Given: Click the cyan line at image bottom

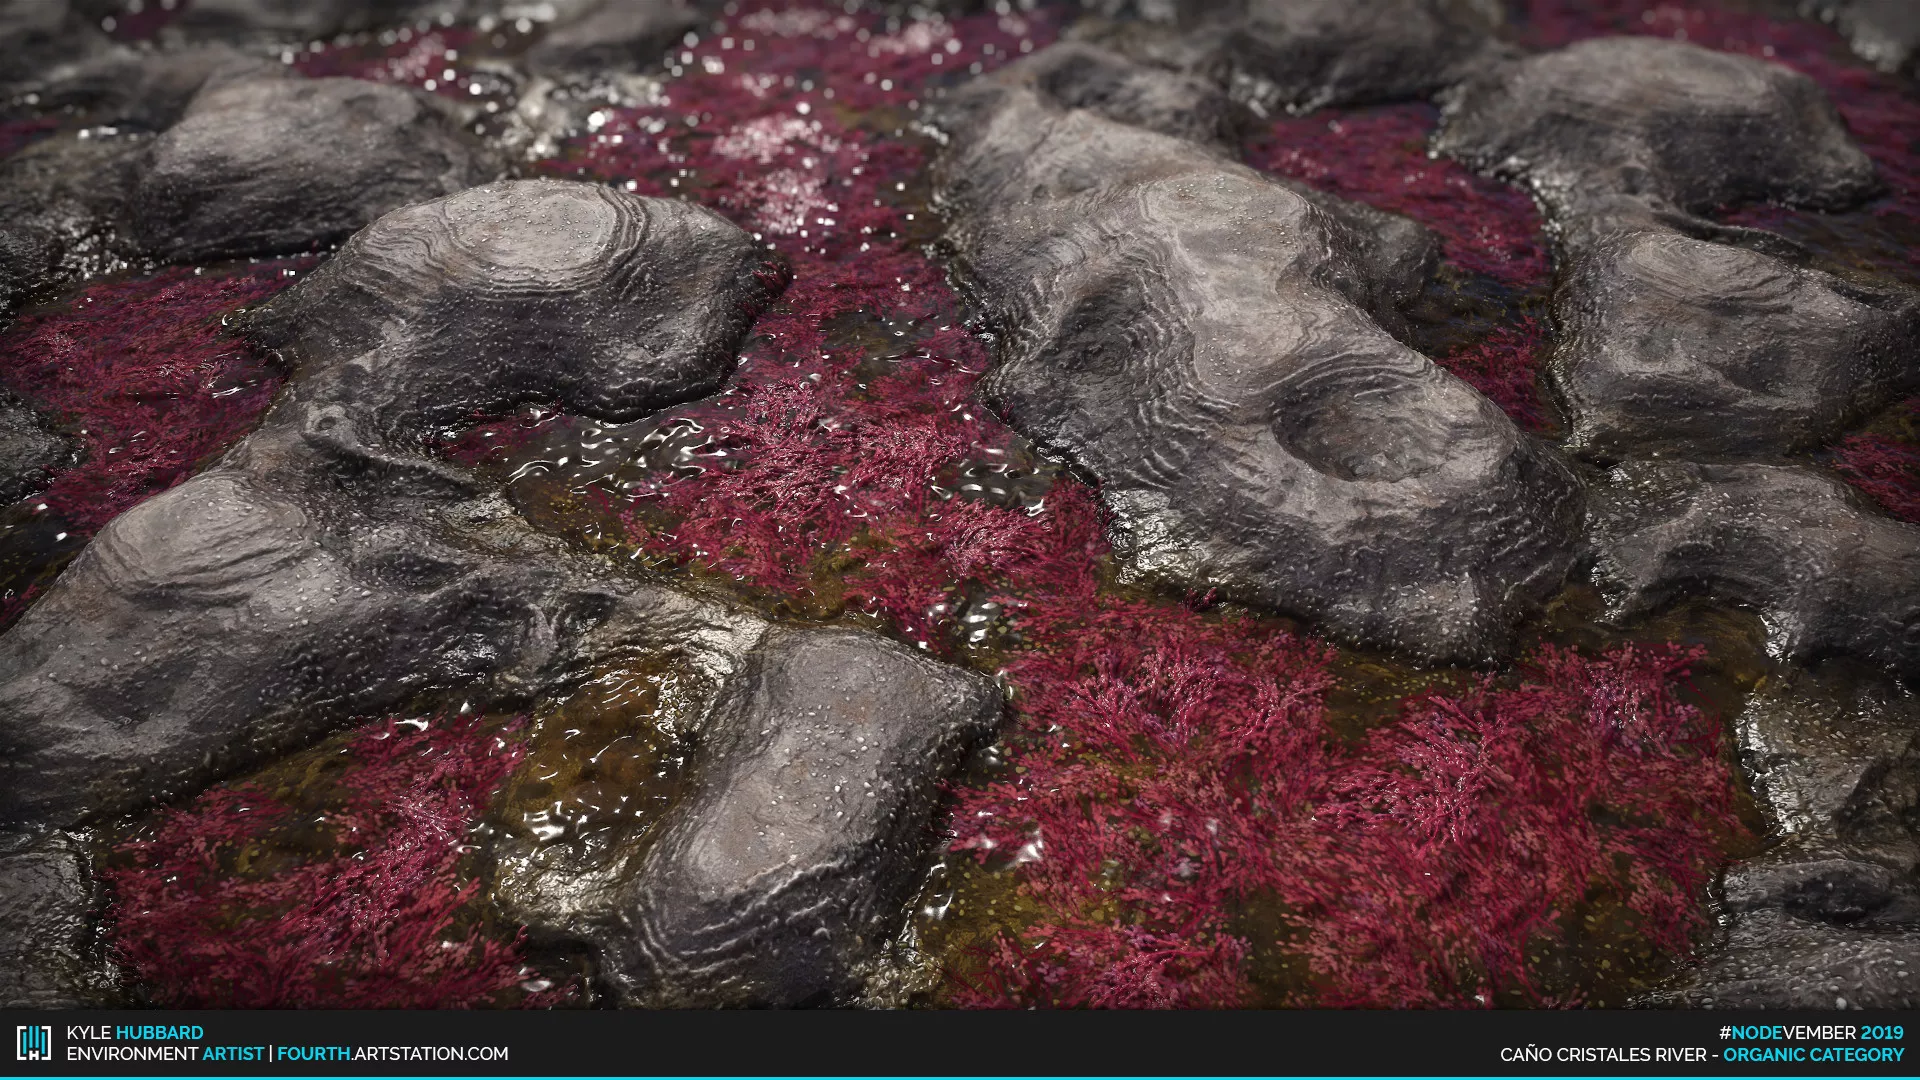Looking at the screenshot, I should pyautogui.click(x=960, y=1077).
